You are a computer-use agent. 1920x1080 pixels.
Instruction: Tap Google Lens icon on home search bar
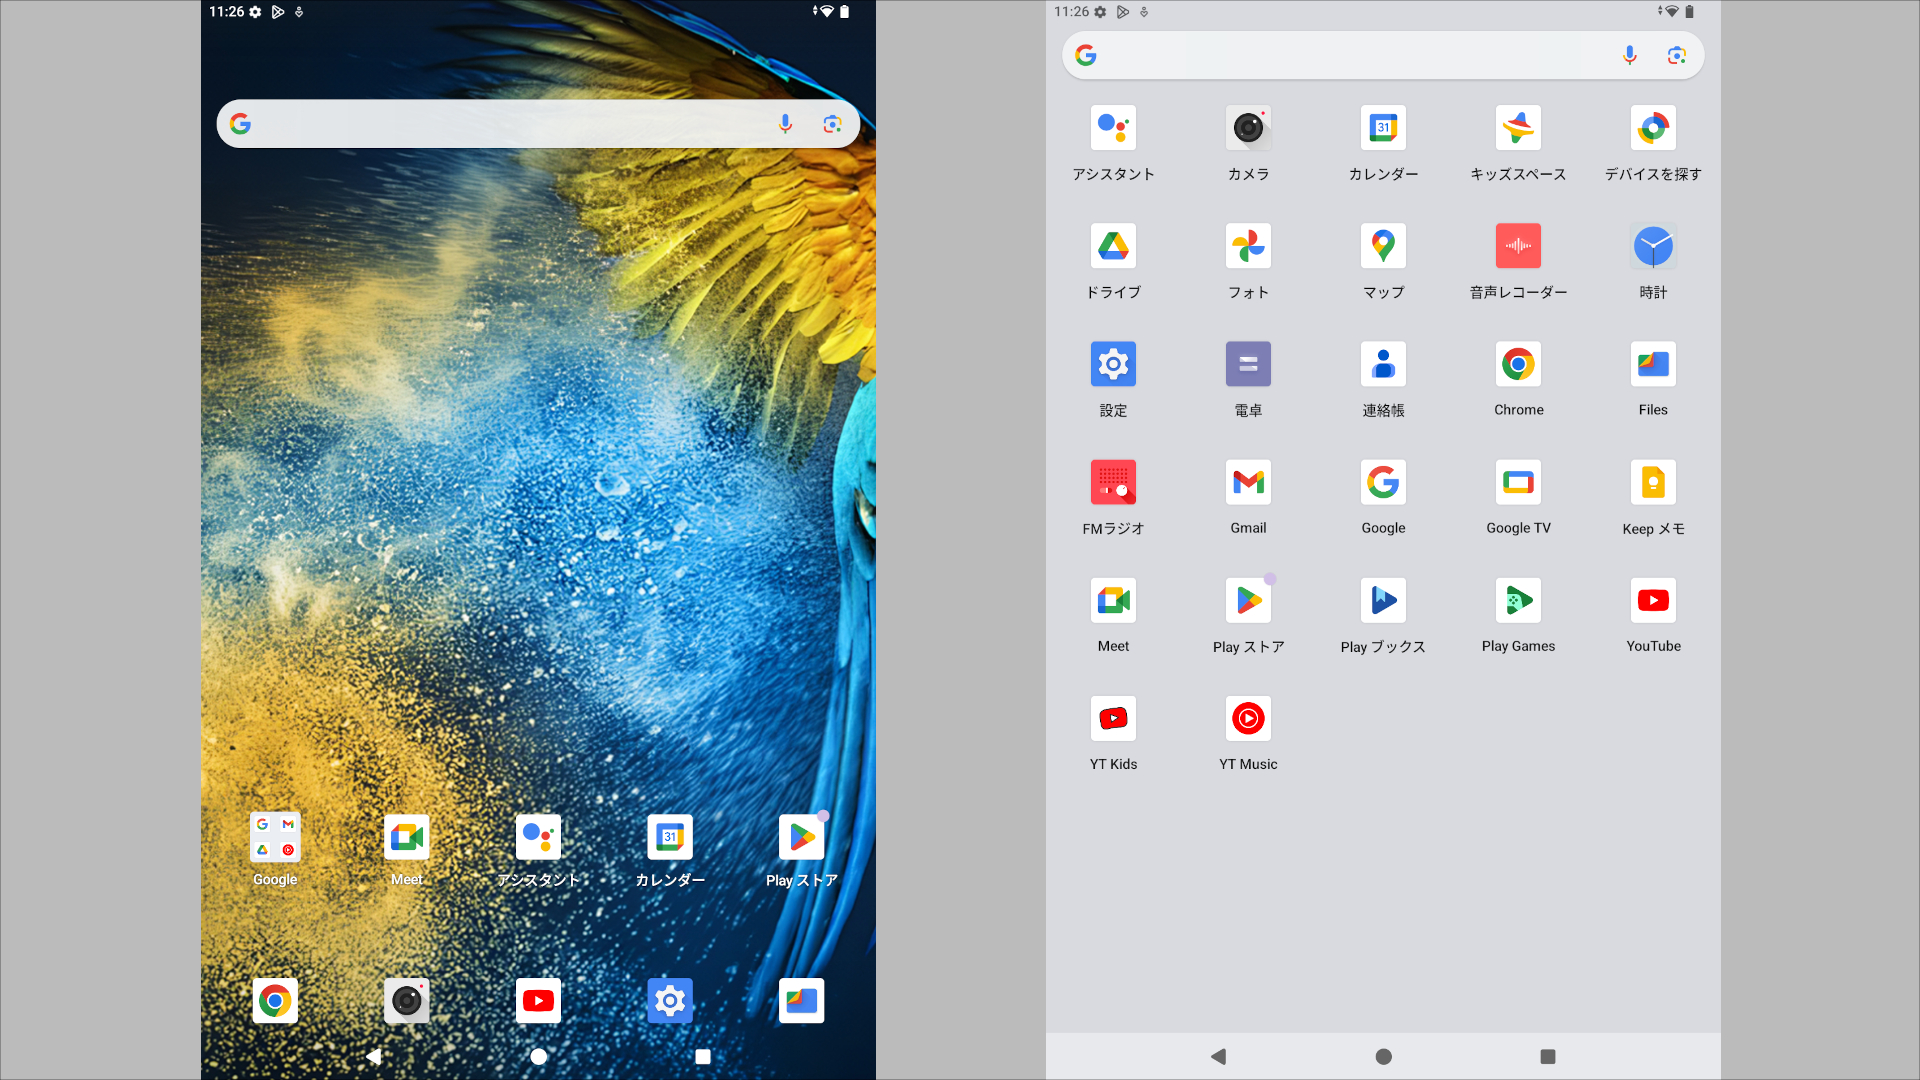(832, 124)
